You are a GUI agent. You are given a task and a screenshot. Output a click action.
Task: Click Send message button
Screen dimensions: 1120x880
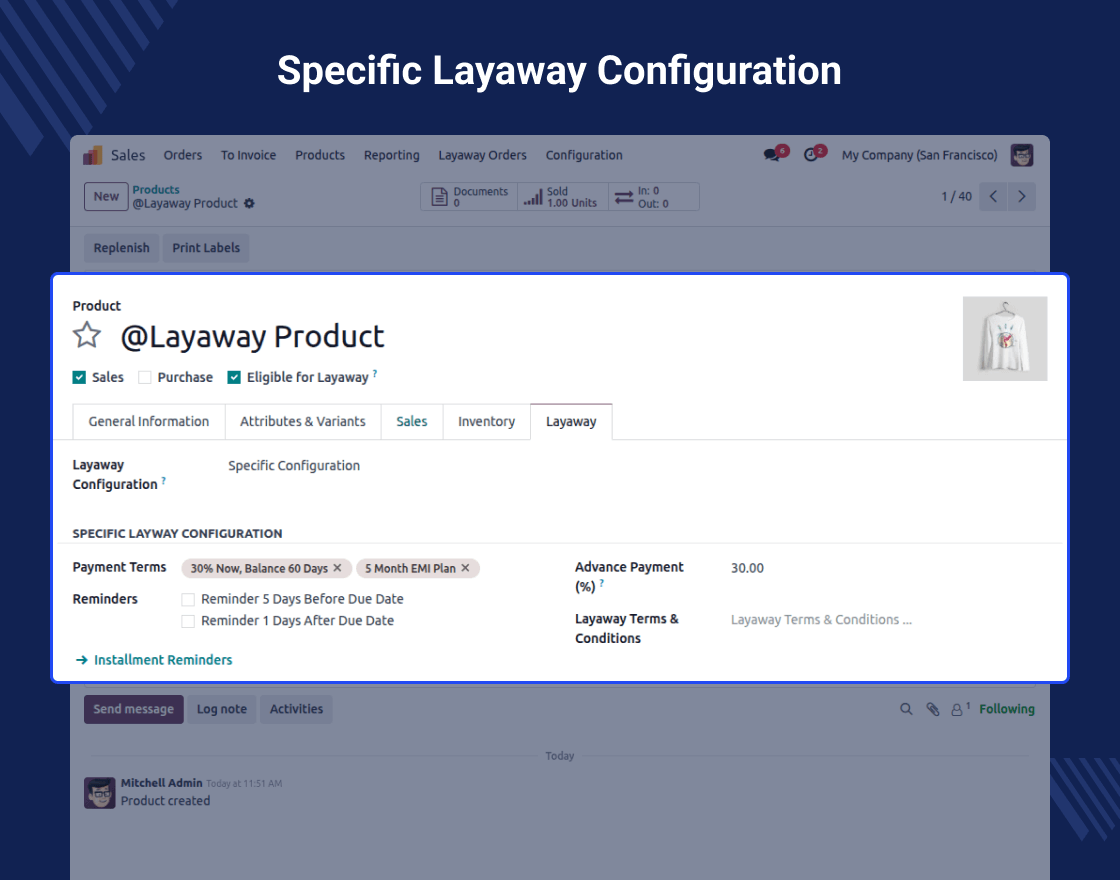pos(134,709)
